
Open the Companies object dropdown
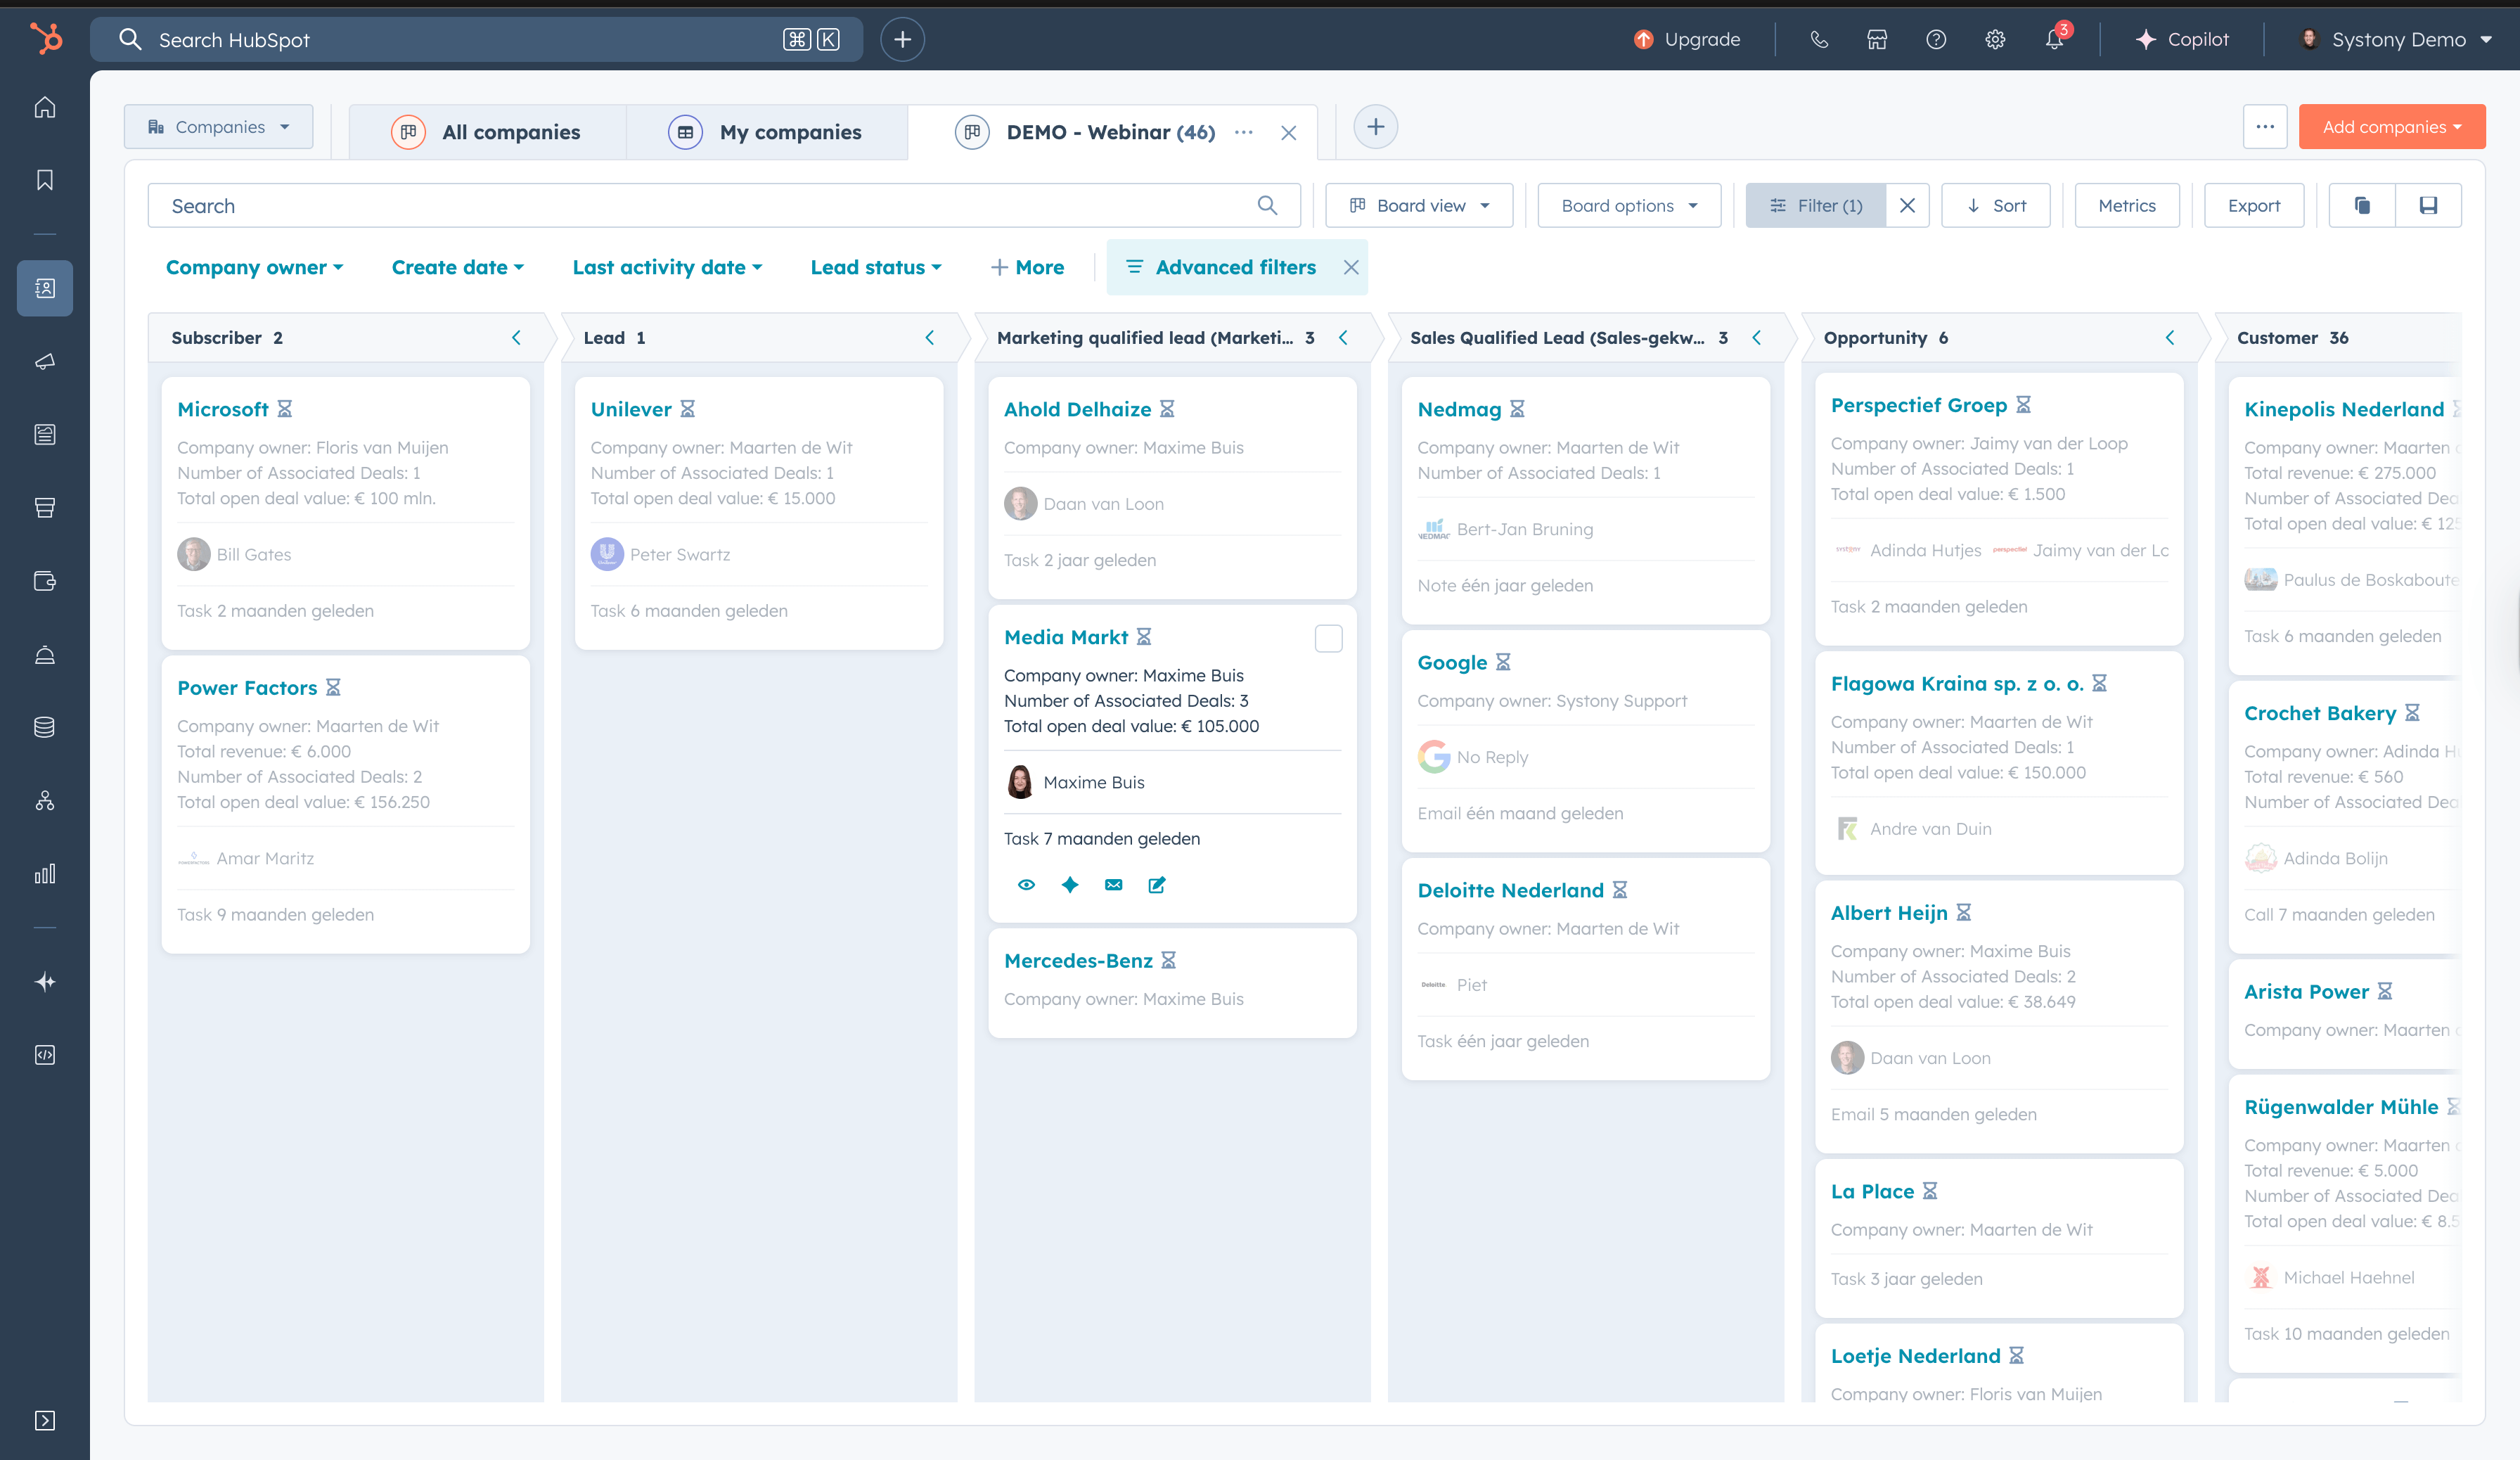(218, 127)
